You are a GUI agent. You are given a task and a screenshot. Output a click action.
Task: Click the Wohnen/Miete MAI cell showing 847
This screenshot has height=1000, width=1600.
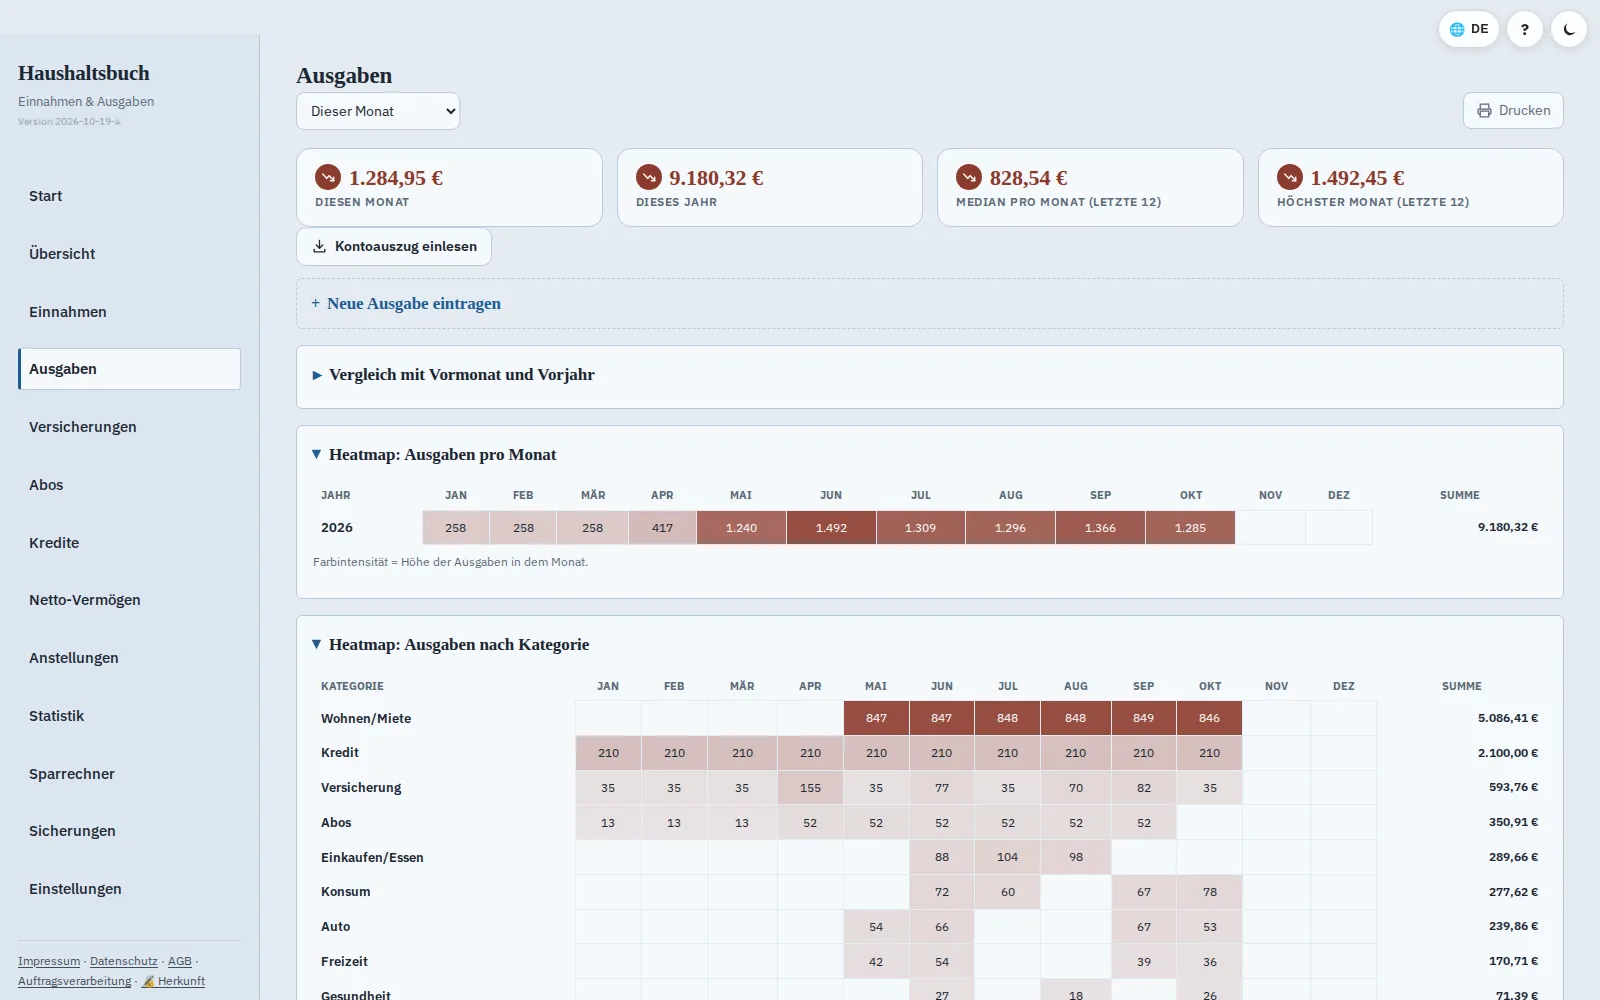point(876,718)
